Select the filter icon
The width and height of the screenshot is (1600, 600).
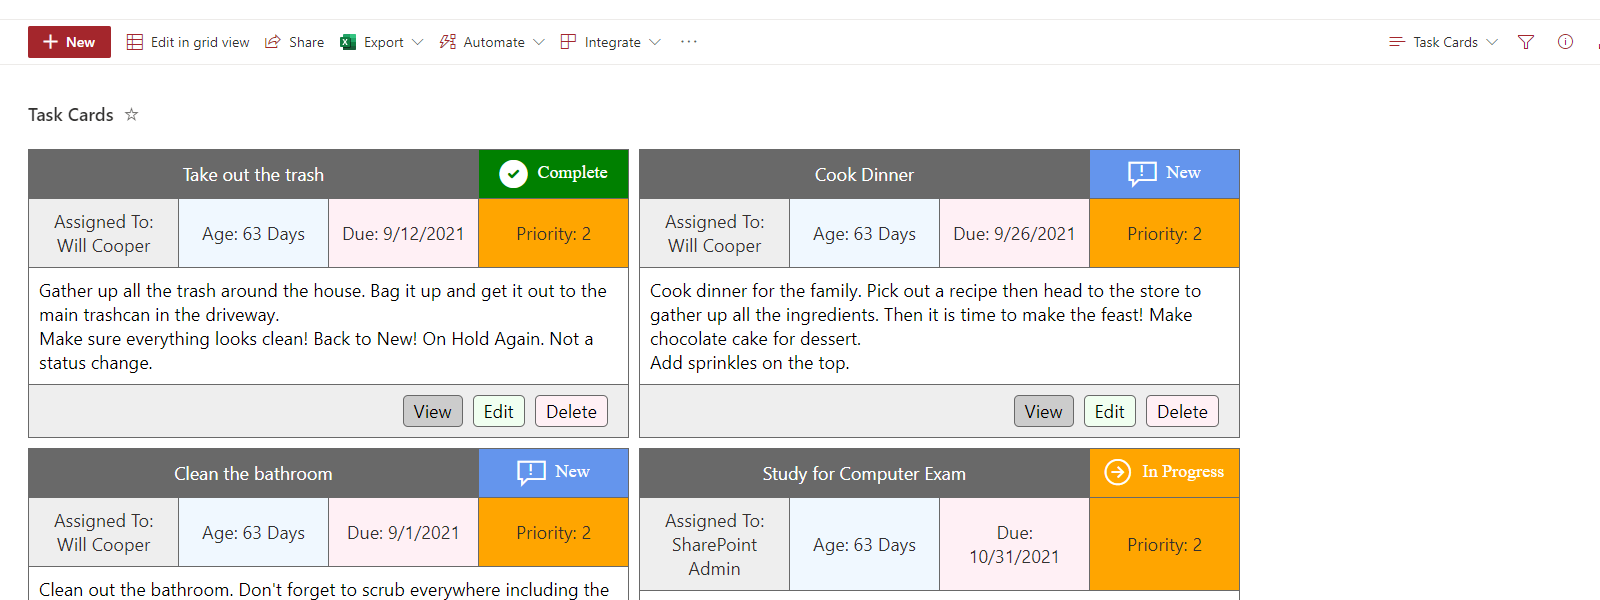click(x=1525, y=42)
